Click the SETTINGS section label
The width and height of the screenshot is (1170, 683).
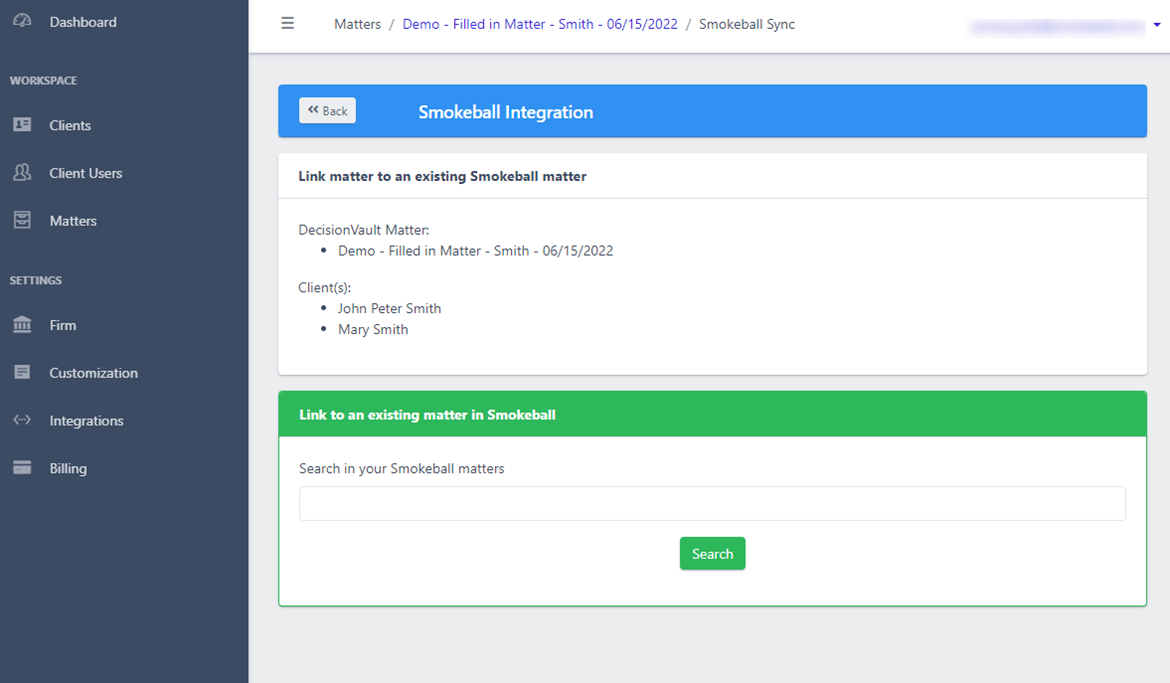point(36,281)
